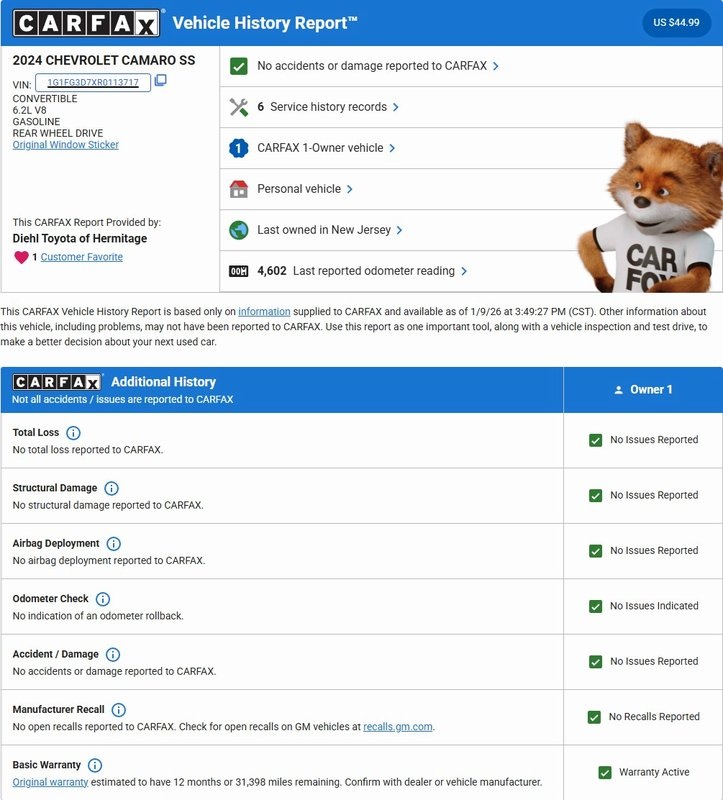Image resolution: width=723 pixels, height=800 pixels.
Task: Select the Owner 1 column header
Action: pos(643,390)
